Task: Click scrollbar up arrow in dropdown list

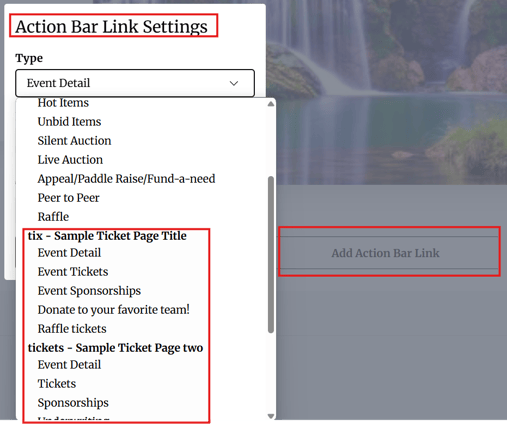Action: 271,104
